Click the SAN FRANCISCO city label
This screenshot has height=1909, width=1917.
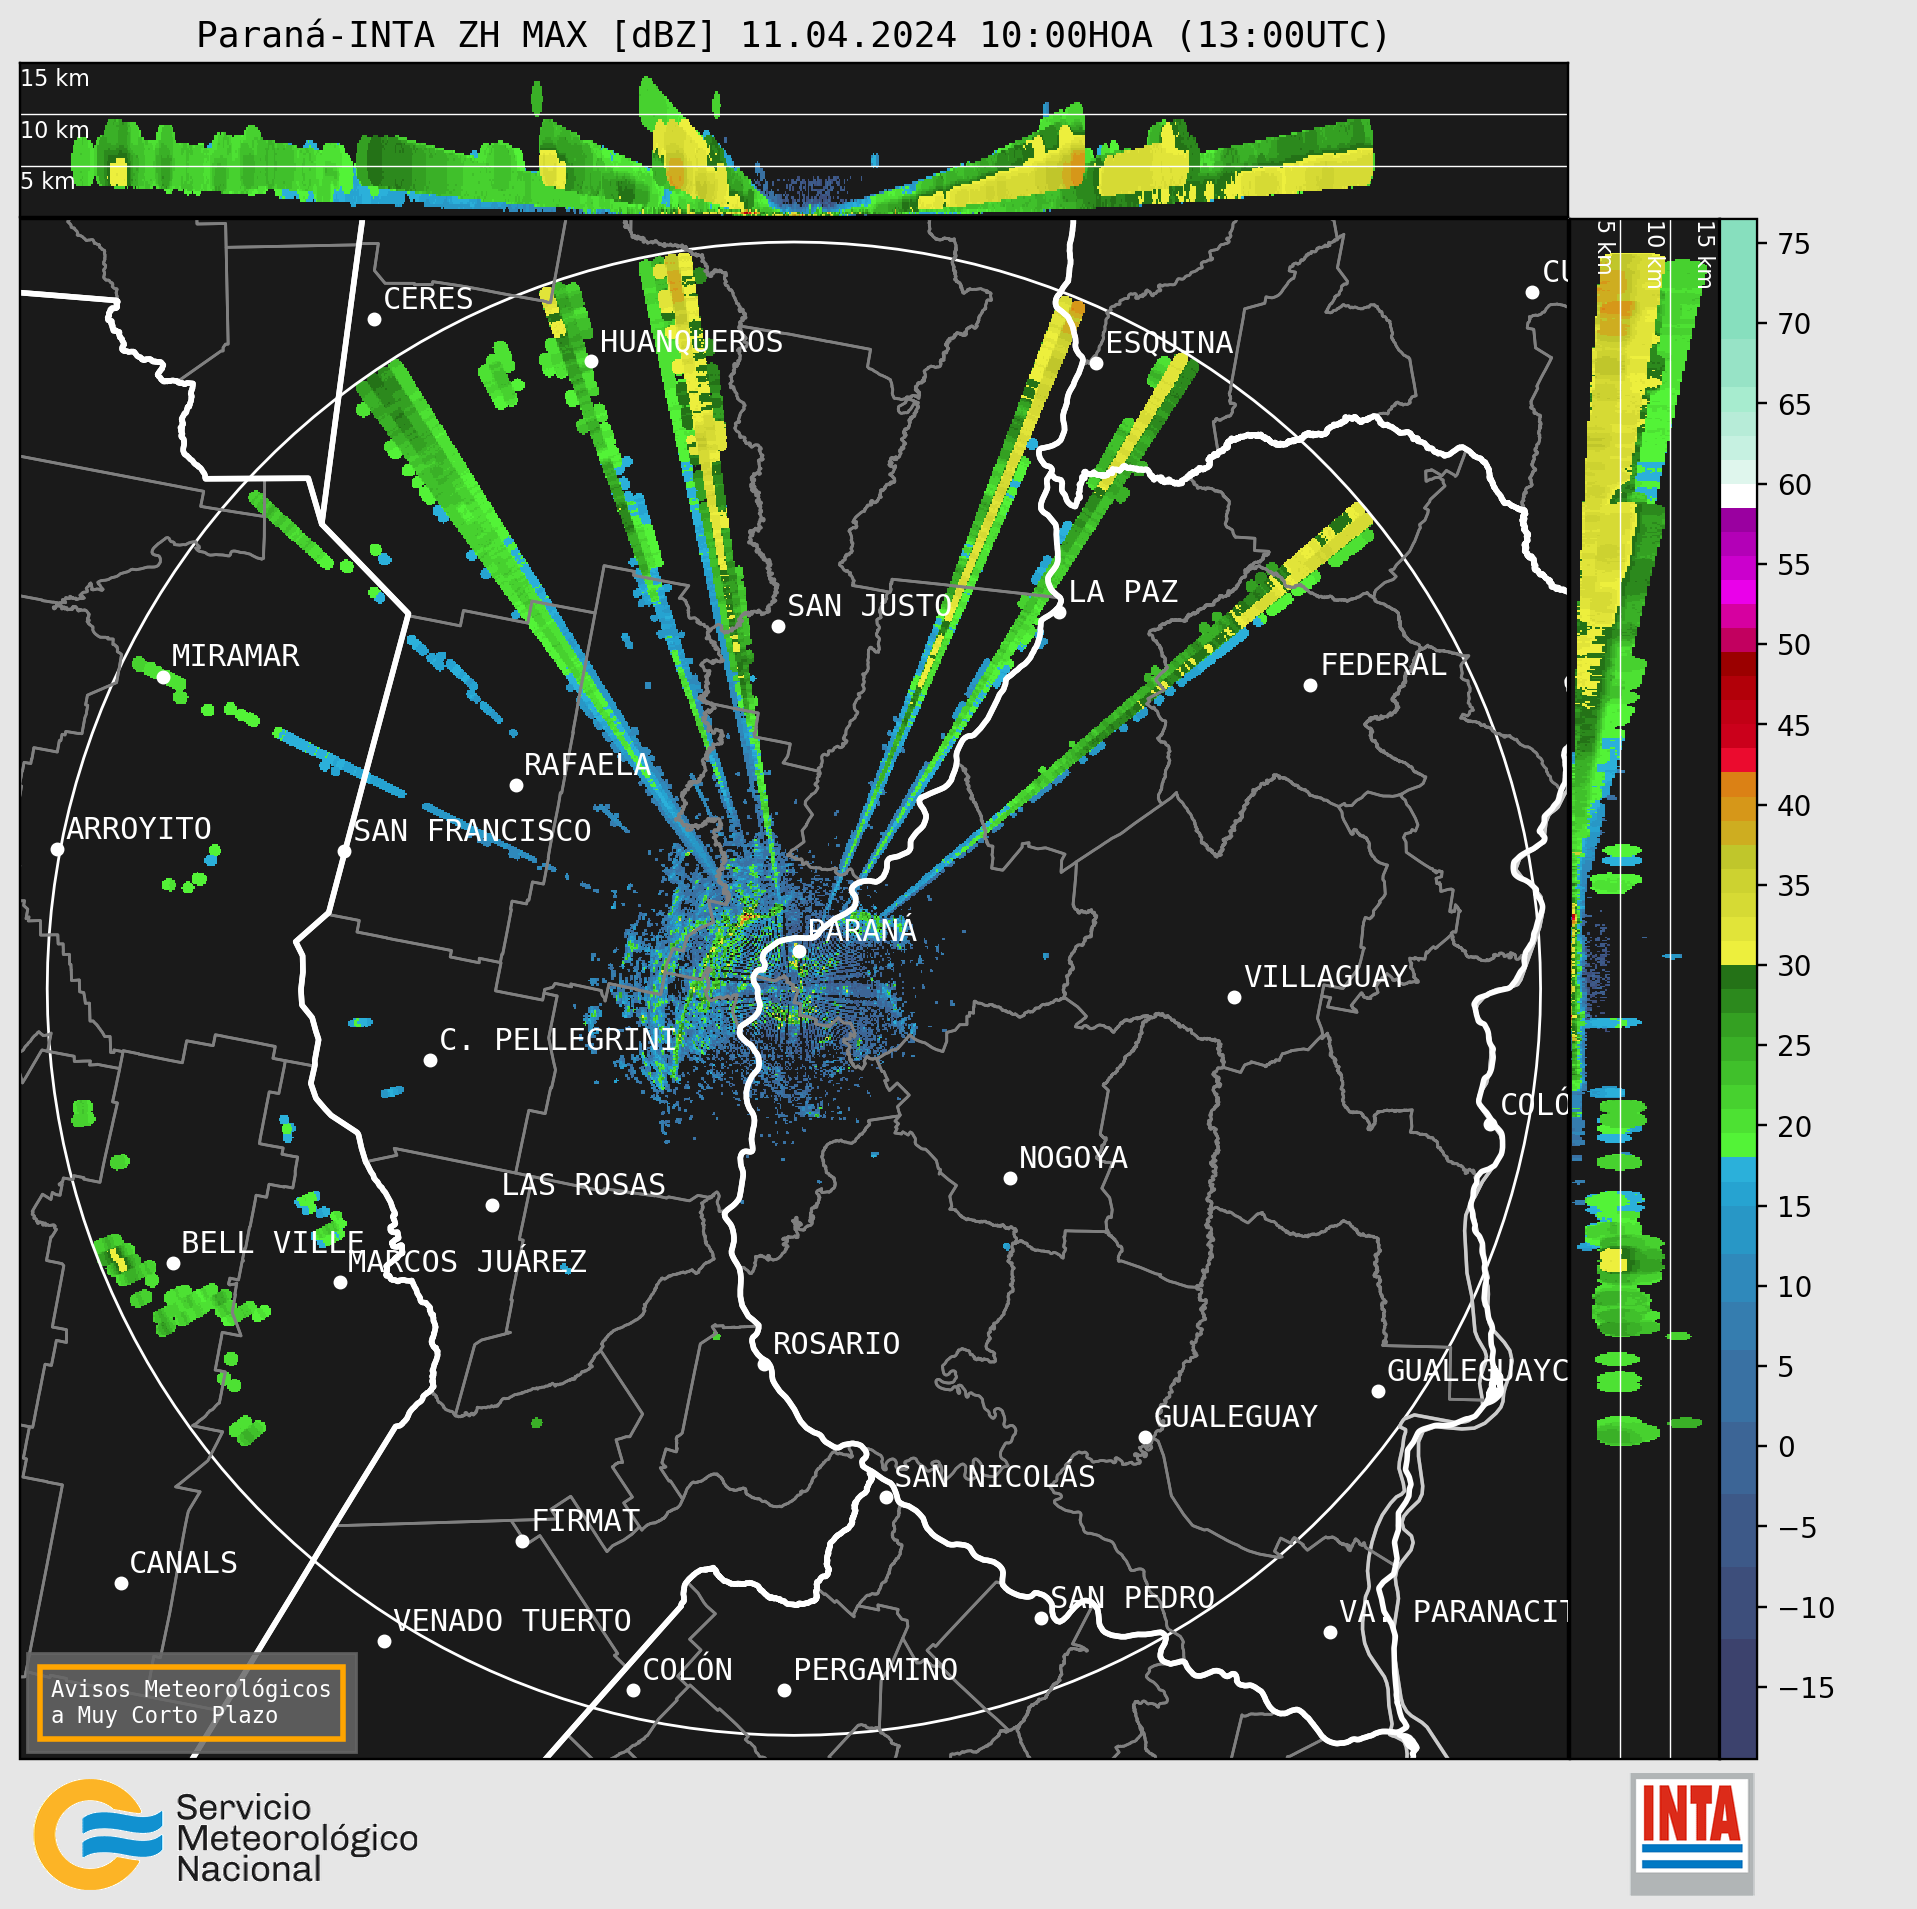tap(472, 831)
